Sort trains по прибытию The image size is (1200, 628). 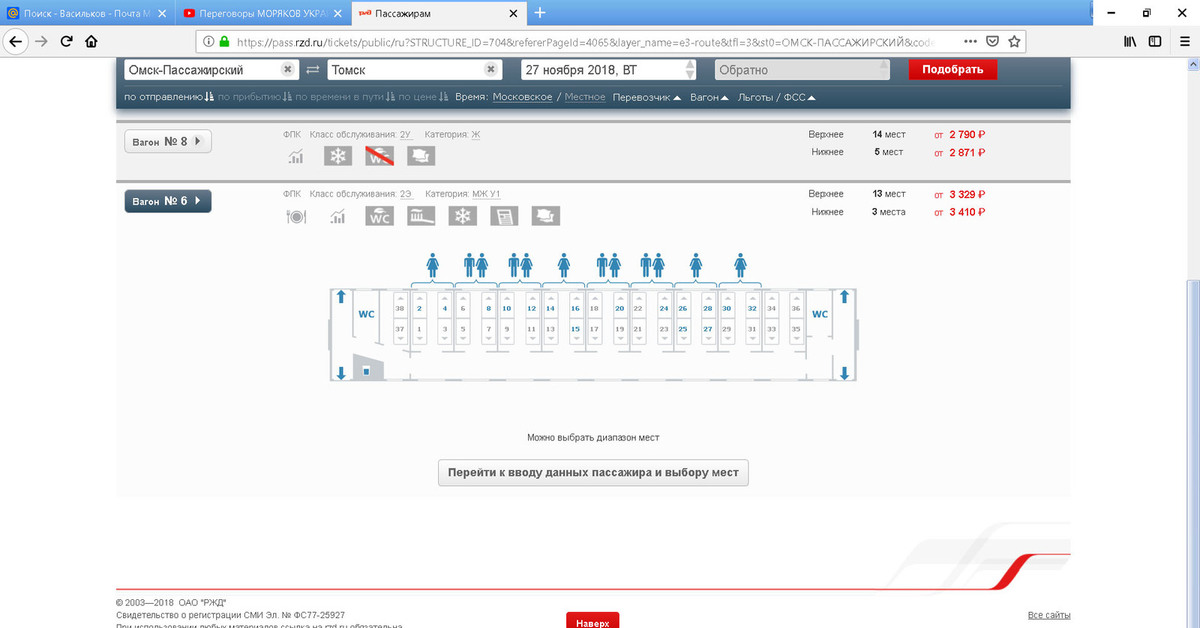tap(254, 97)
